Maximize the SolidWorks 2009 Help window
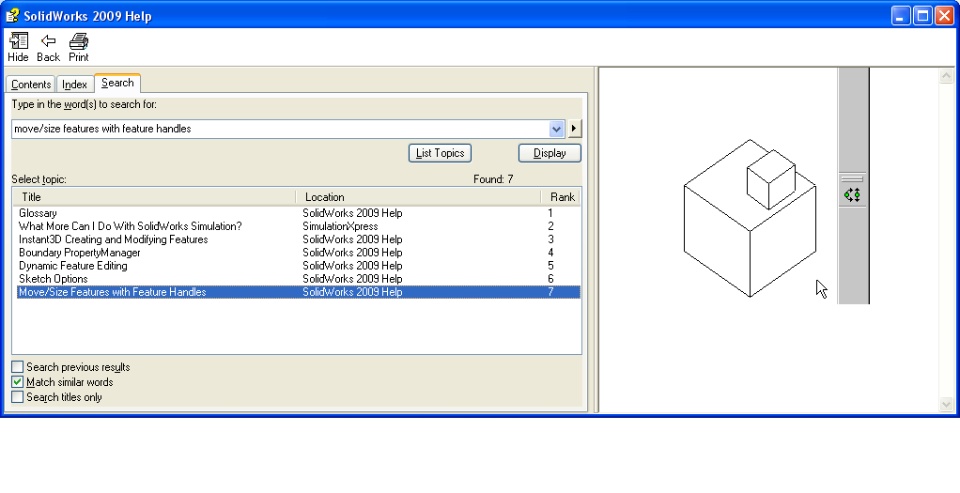This screenshot has width=960, height=493. 923,16
